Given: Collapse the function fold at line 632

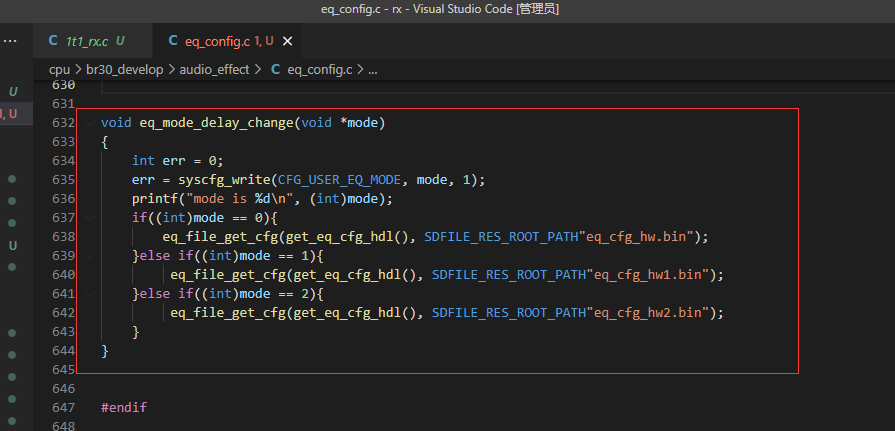Looking at the screenshot, I should (x=90, y=123).
